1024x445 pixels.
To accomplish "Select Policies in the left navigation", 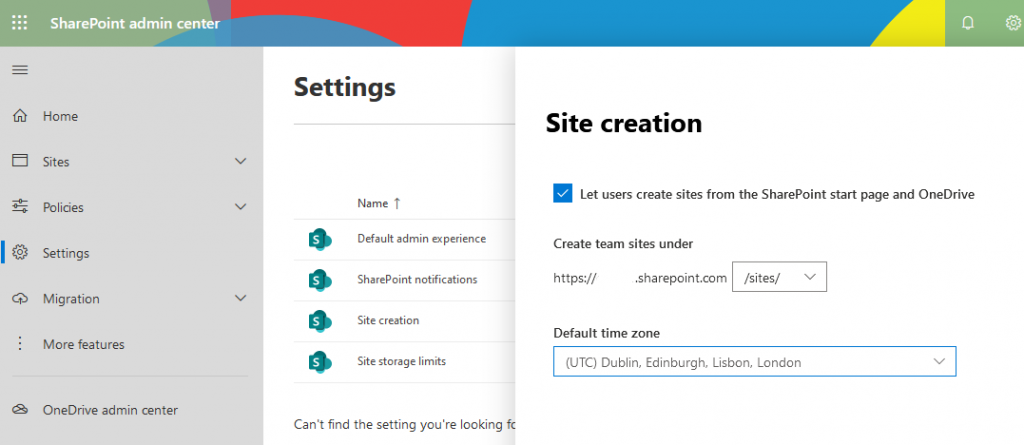I will pyautogui.click(x=63, y=207).
